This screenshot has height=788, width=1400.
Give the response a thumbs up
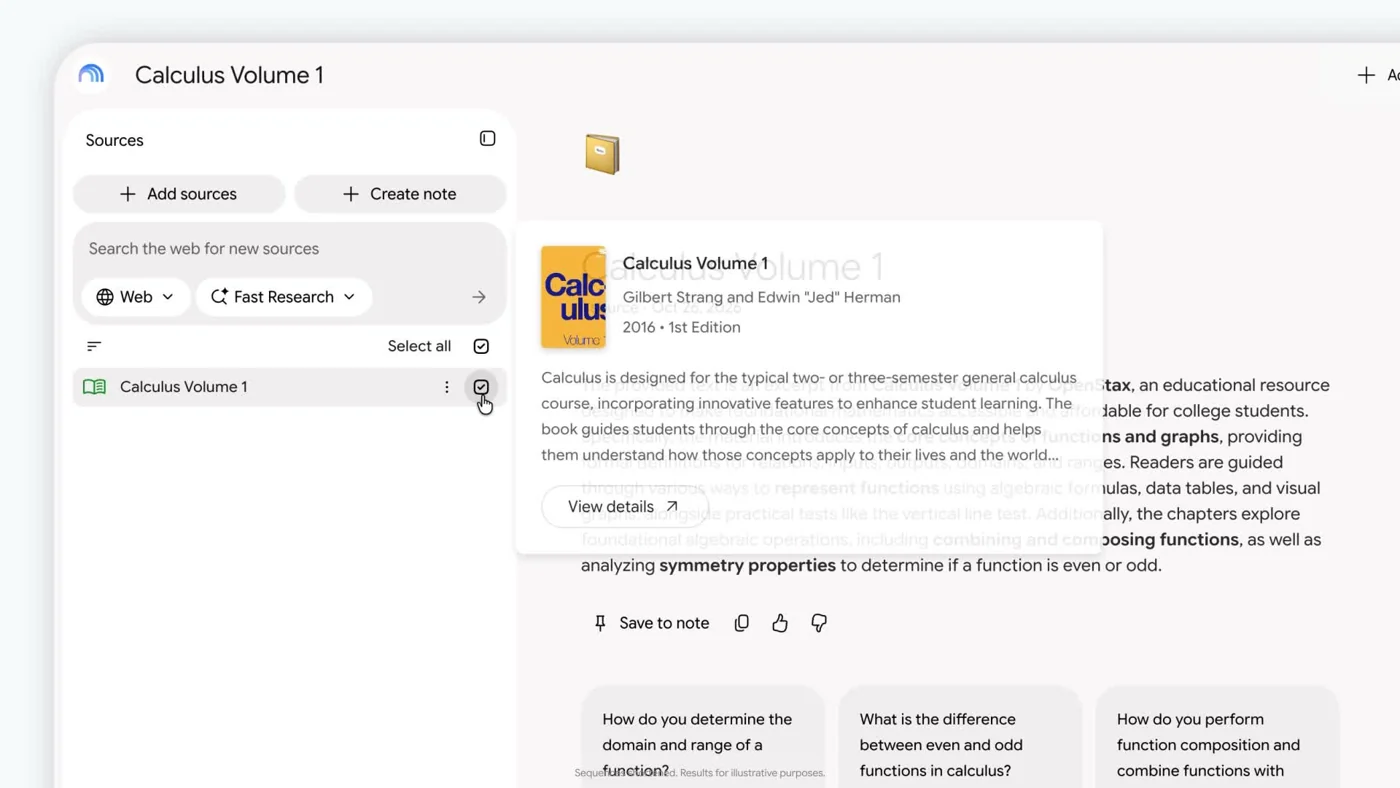click(780, 623)
